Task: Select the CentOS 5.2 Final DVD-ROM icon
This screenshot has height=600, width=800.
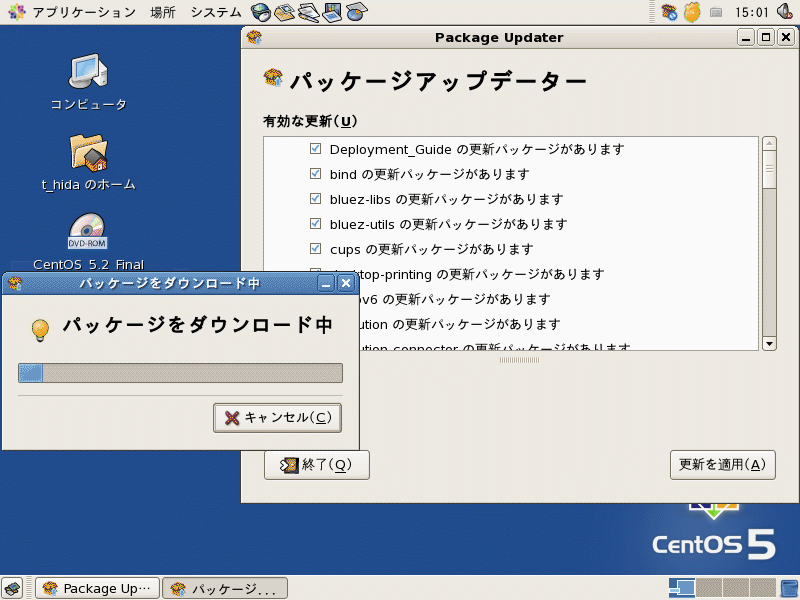Action: point(88,241)
